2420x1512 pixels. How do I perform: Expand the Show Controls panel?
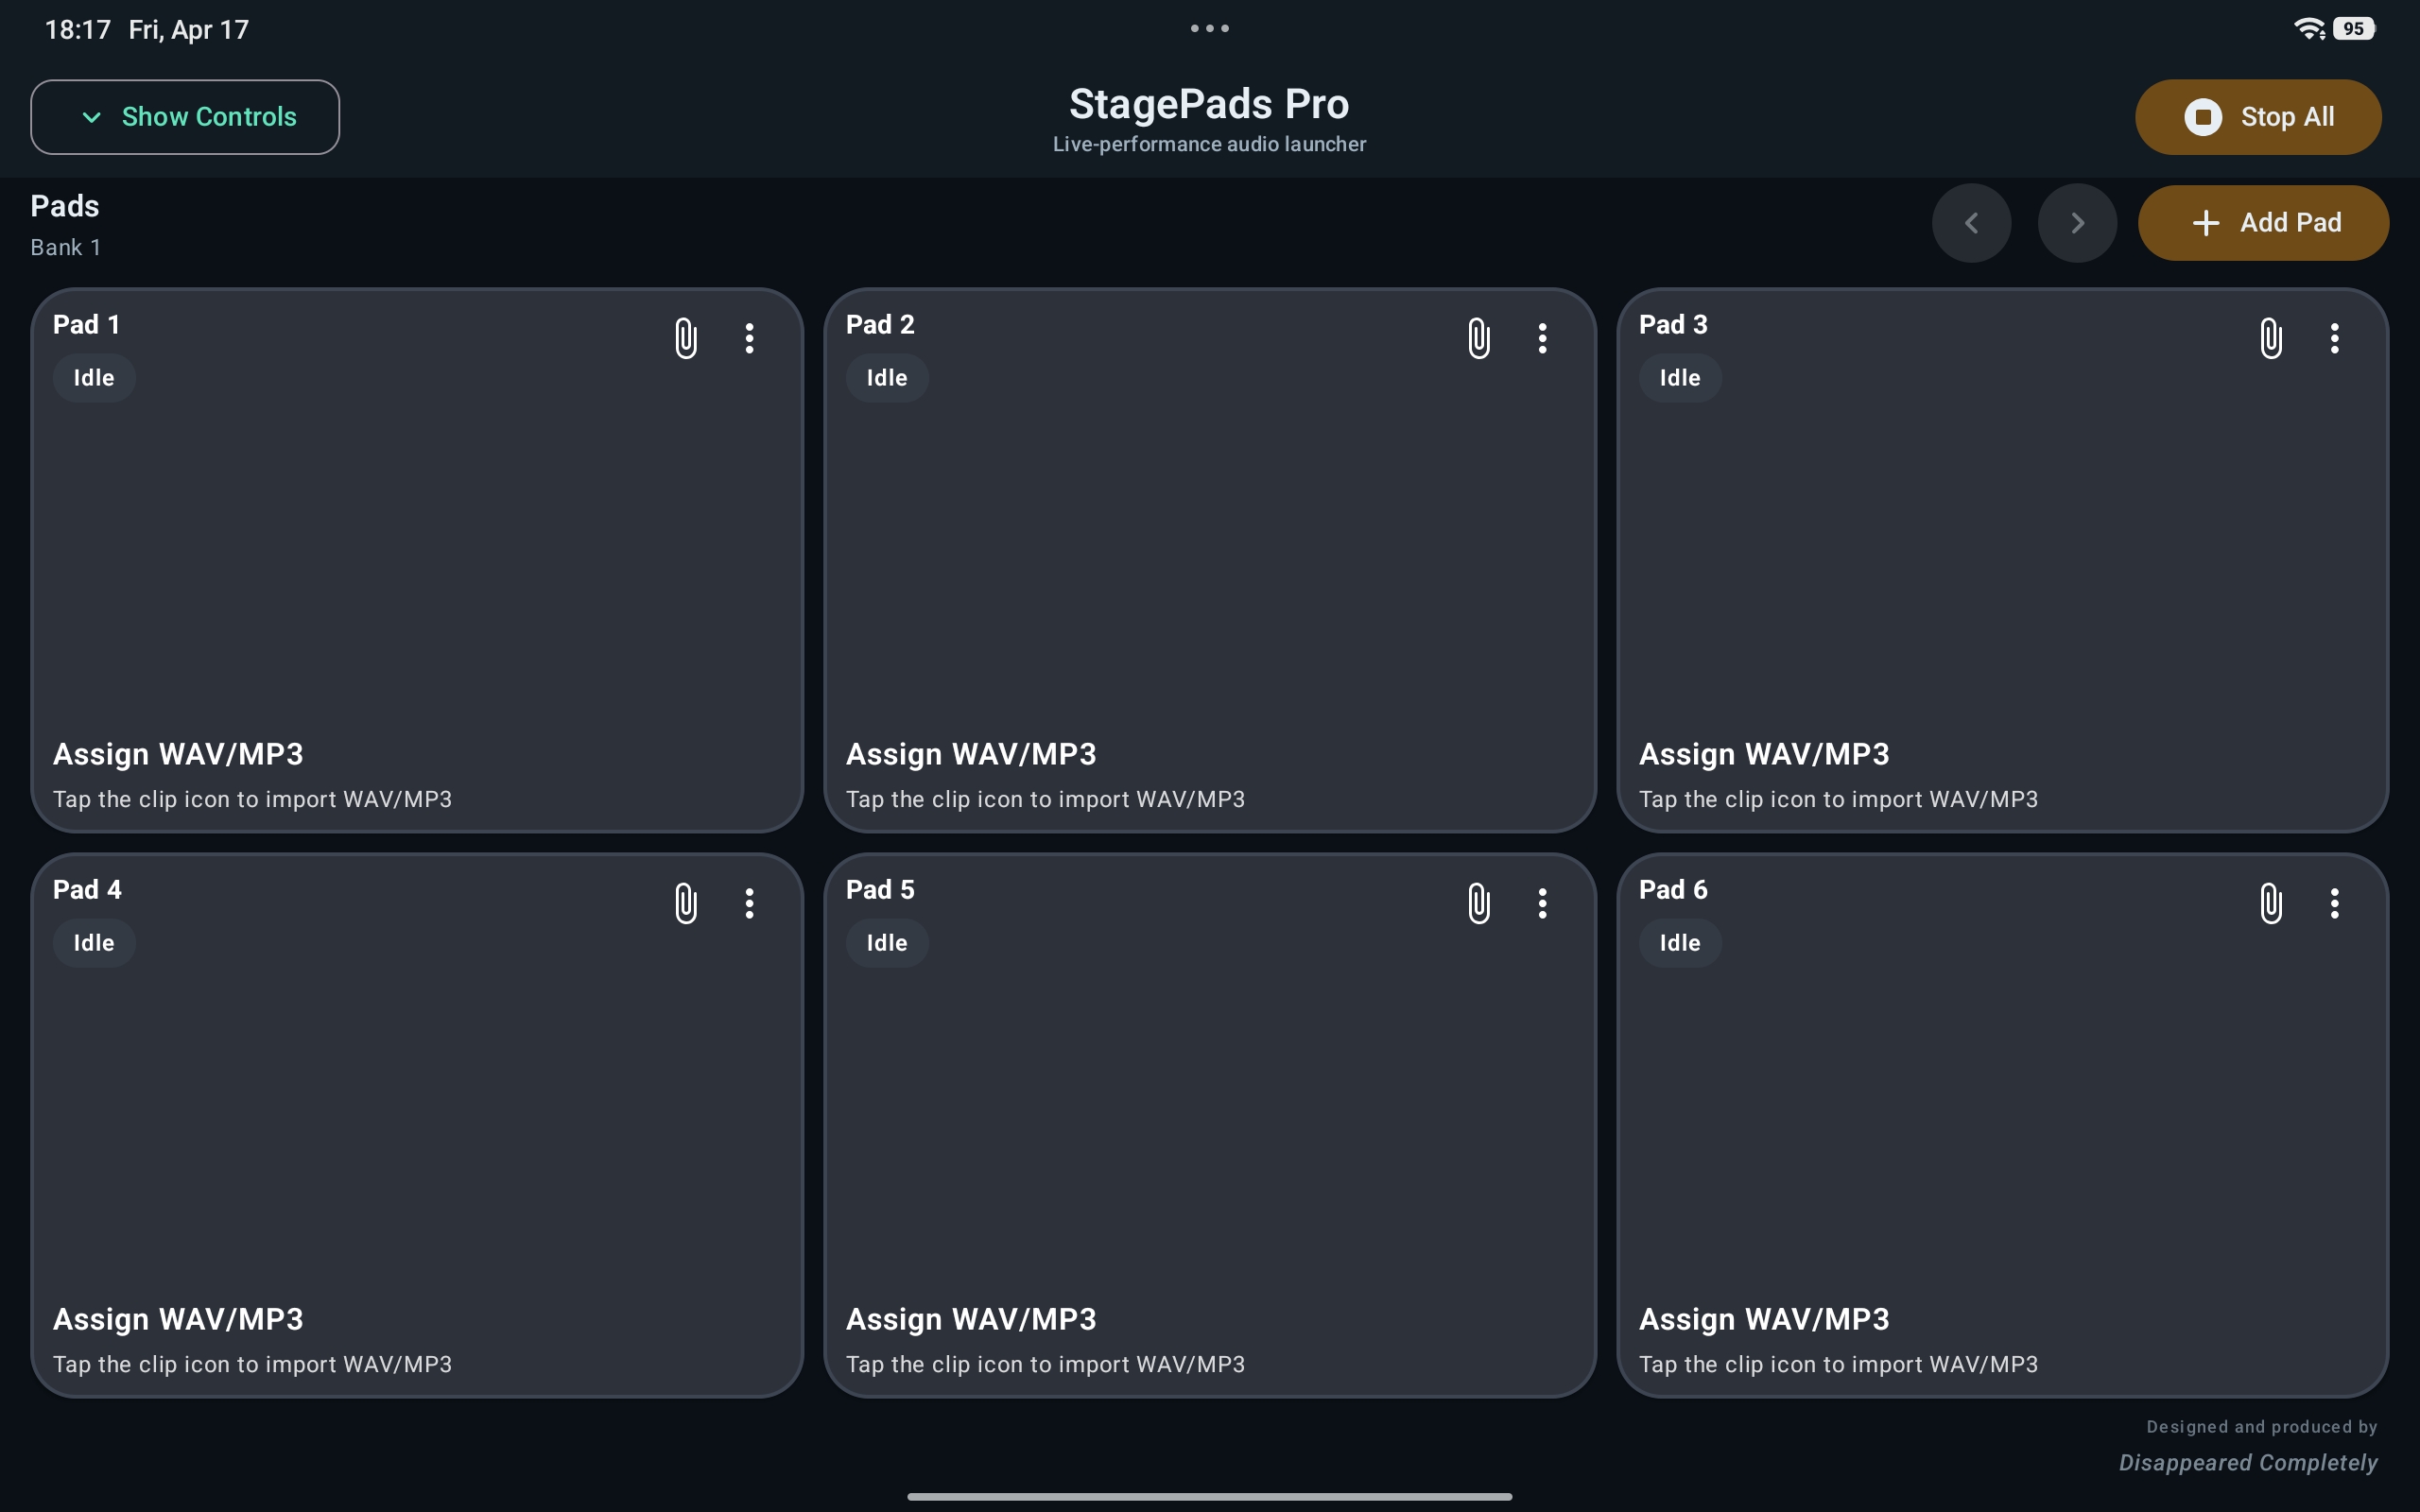(x=185, y=117)
